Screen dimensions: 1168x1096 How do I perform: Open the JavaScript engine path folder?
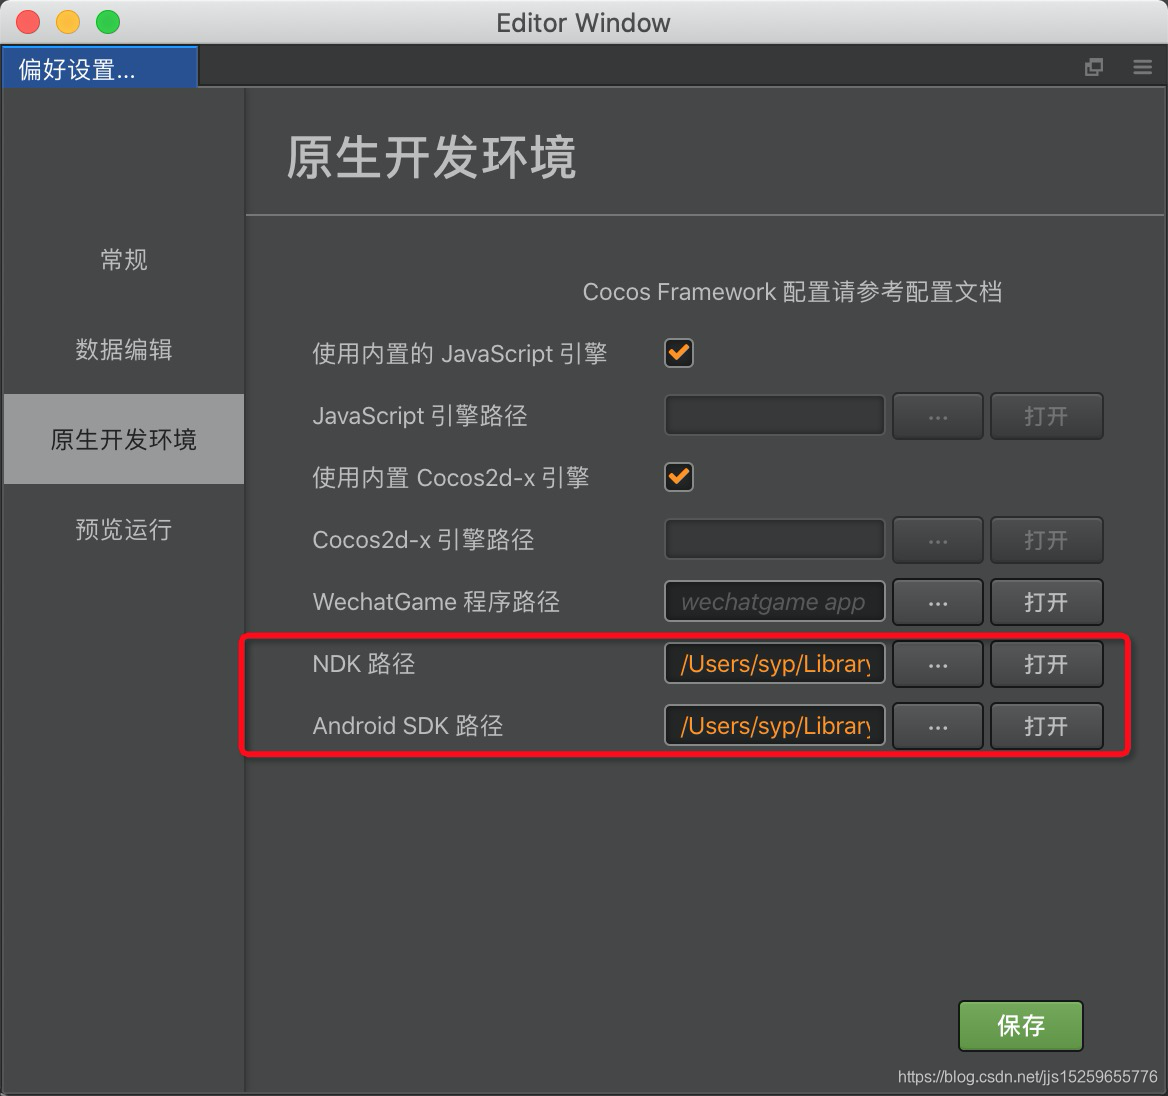[x=1047, y=416]
